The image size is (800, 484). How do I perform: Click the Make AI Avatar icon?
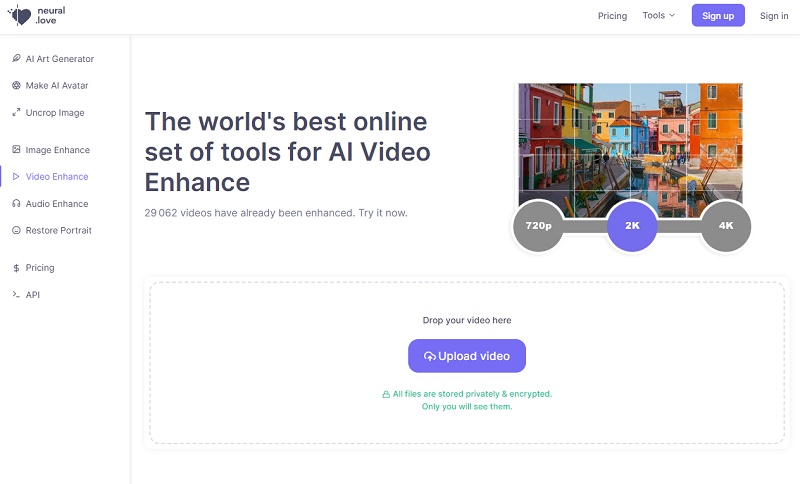pos(16,85)
